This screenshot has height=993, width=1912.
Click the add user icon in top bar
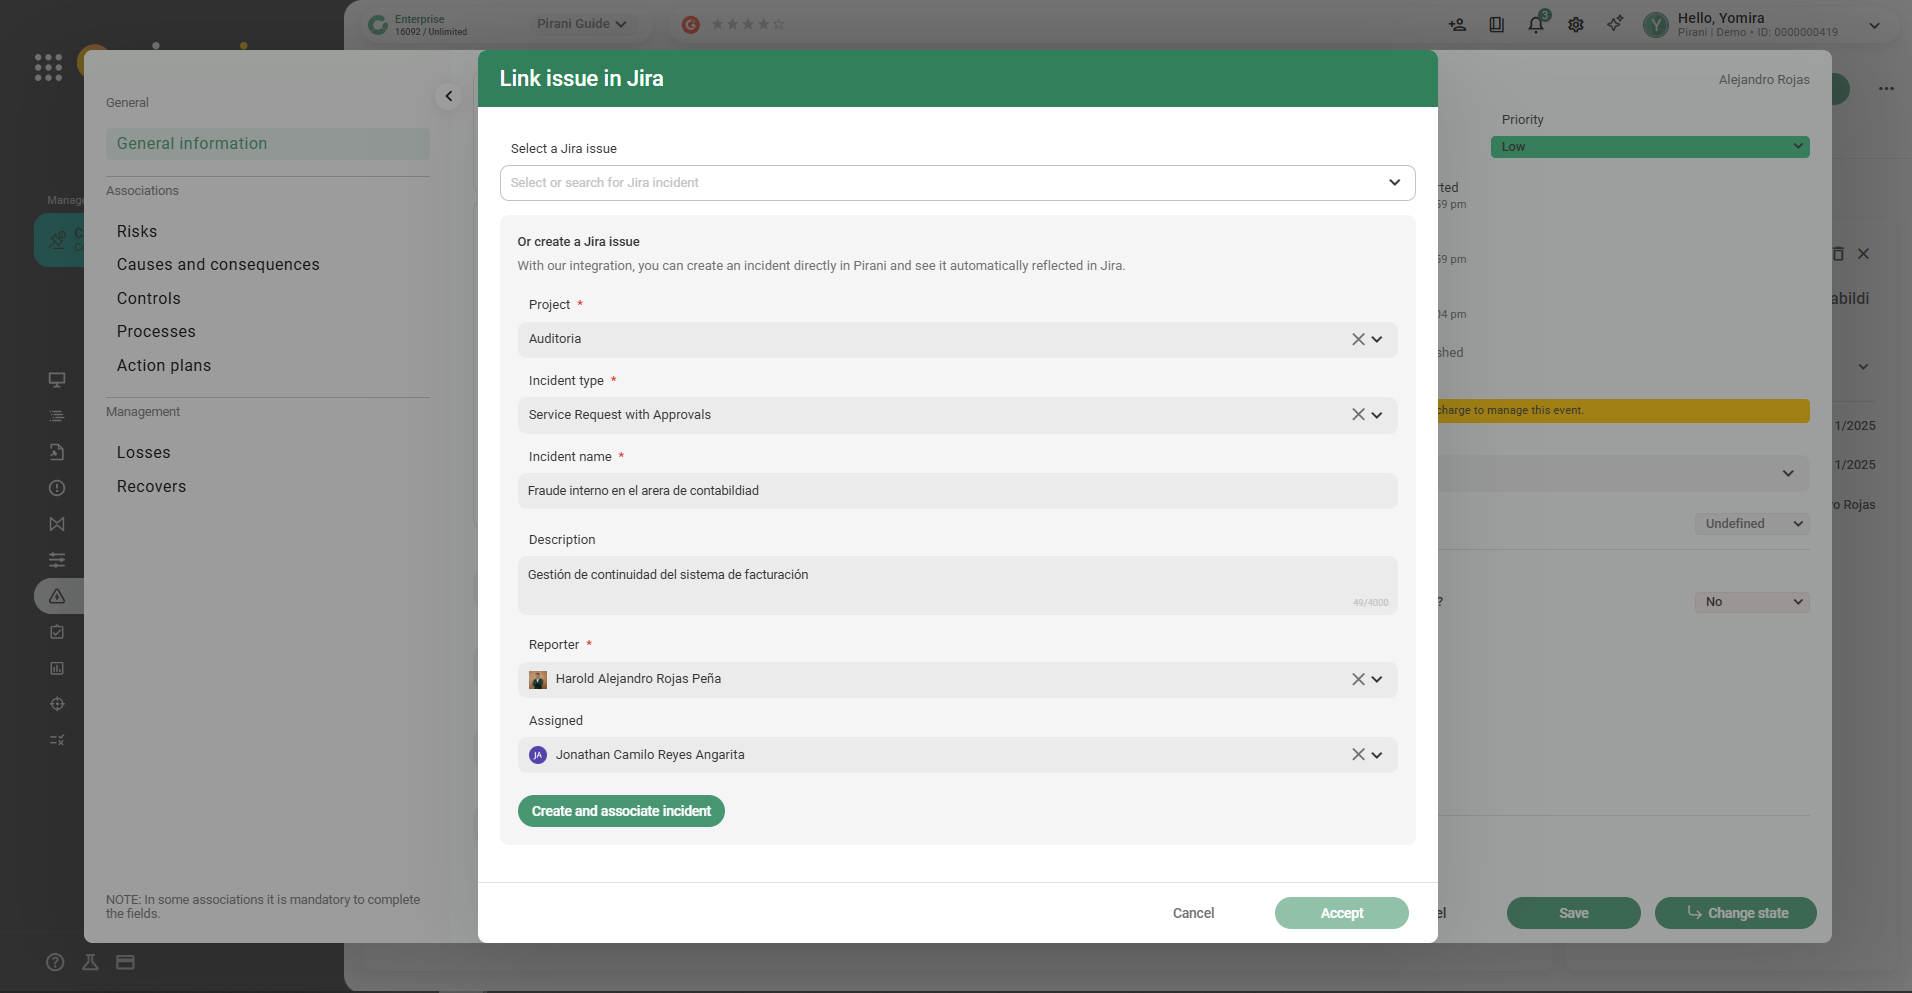pyautogui.click(x=1457, y=25)
